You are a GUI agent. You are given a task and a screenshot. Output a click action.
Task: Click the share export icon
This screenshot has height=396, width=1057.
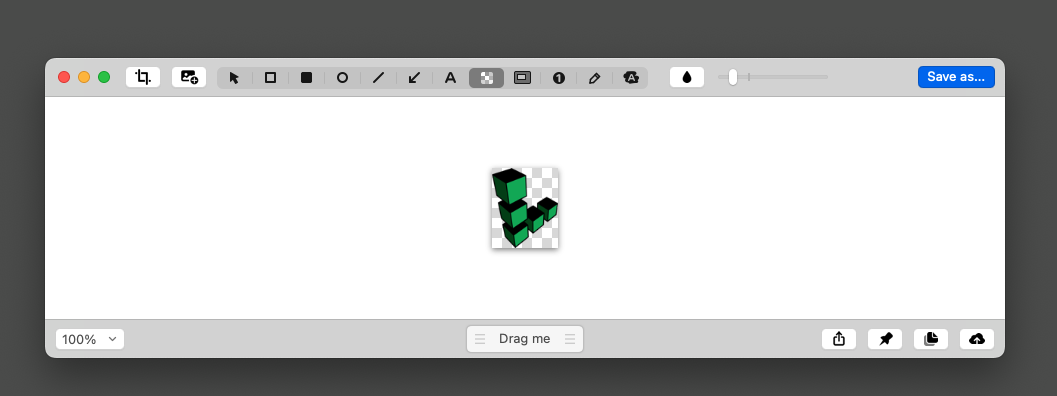tap(839, 339)
